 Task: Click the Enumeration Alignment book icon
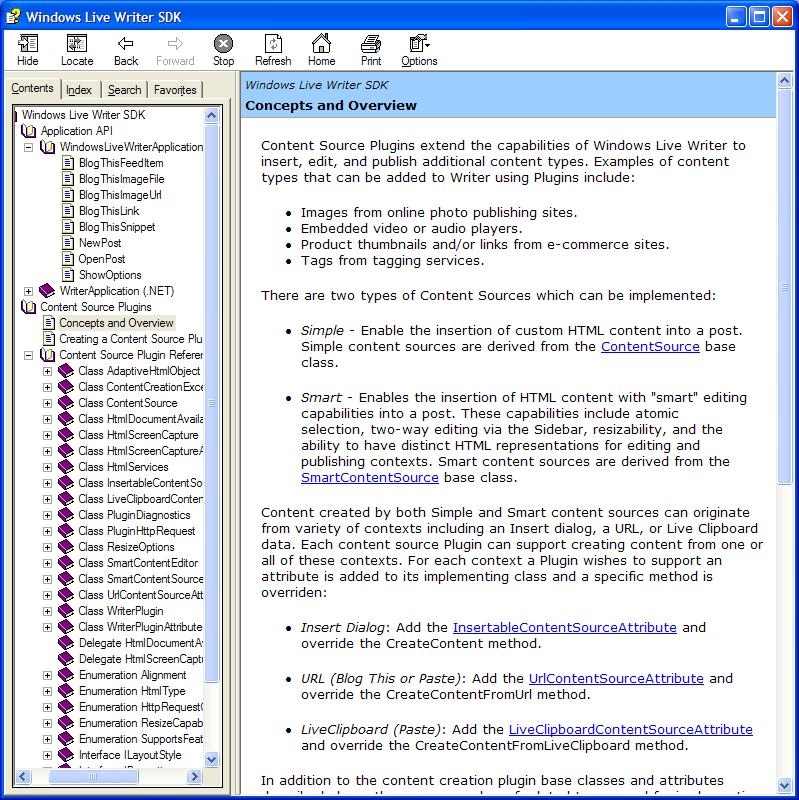[66, 675]
